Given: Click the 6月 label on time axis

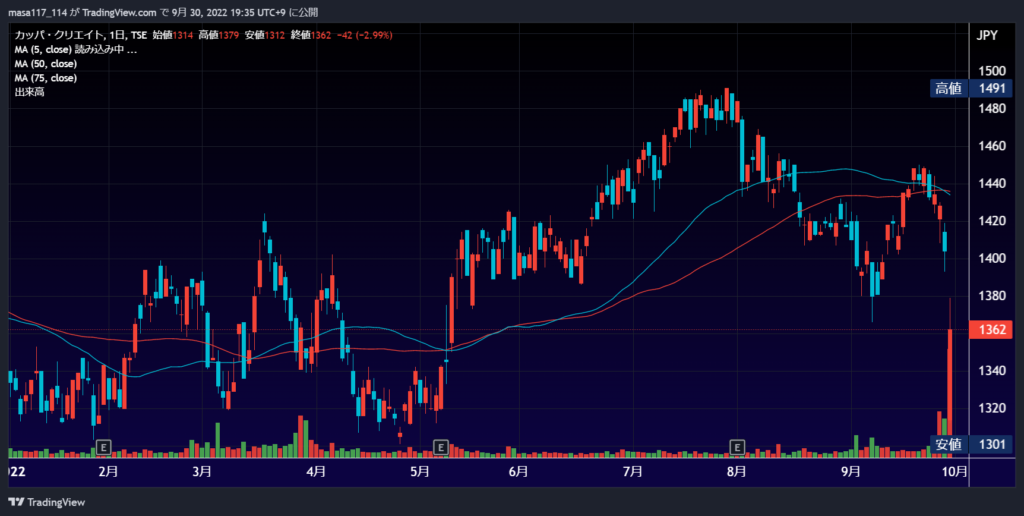Looking at the screenshot, I should coord(518,472).
